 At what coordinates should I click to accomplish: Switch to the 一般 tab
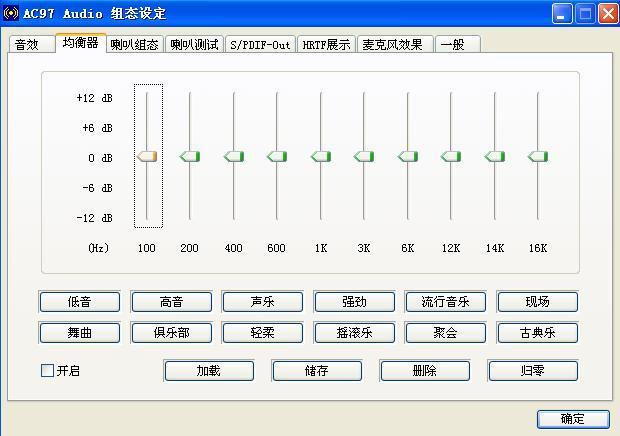point(457,45)
